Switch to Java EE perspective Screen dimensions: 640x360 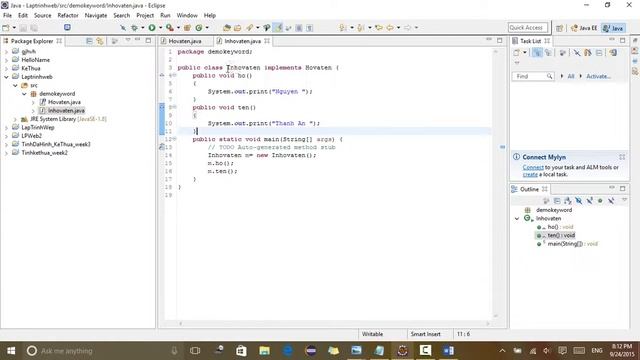point(584,28)
